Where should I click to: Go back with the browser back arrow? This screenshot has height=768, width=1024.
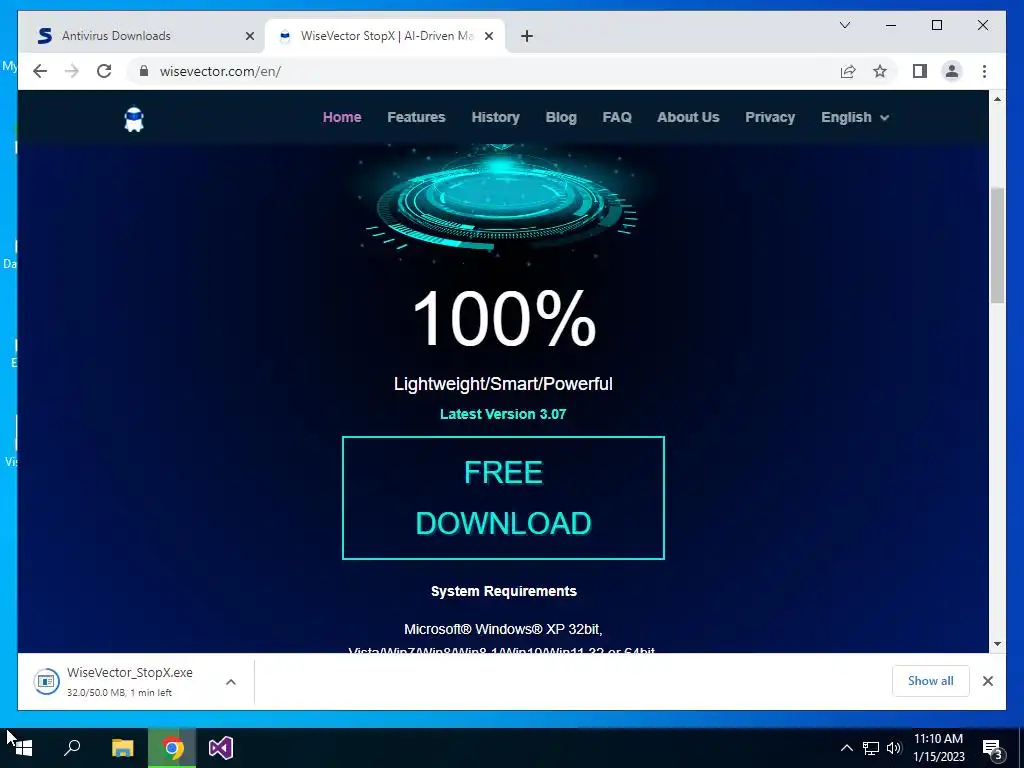[x=40, y=71]
